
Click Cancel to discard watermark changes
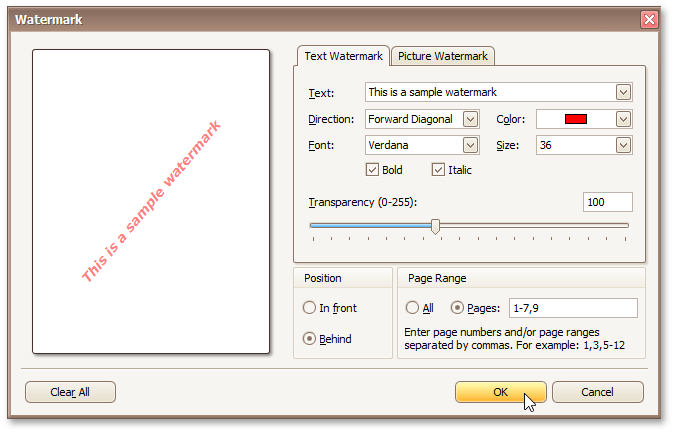(x=597, y=392)
